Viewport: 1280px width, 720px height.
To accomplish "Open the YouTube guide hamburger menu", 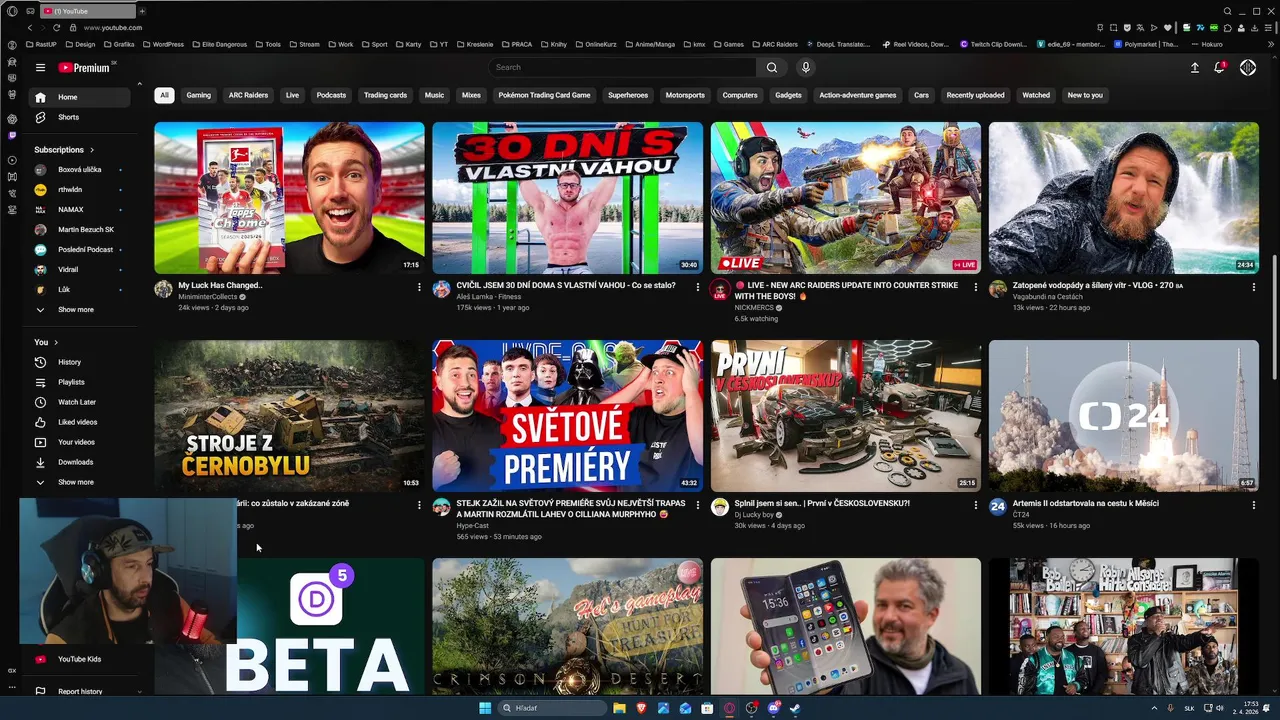I will [x=40, y=68].
